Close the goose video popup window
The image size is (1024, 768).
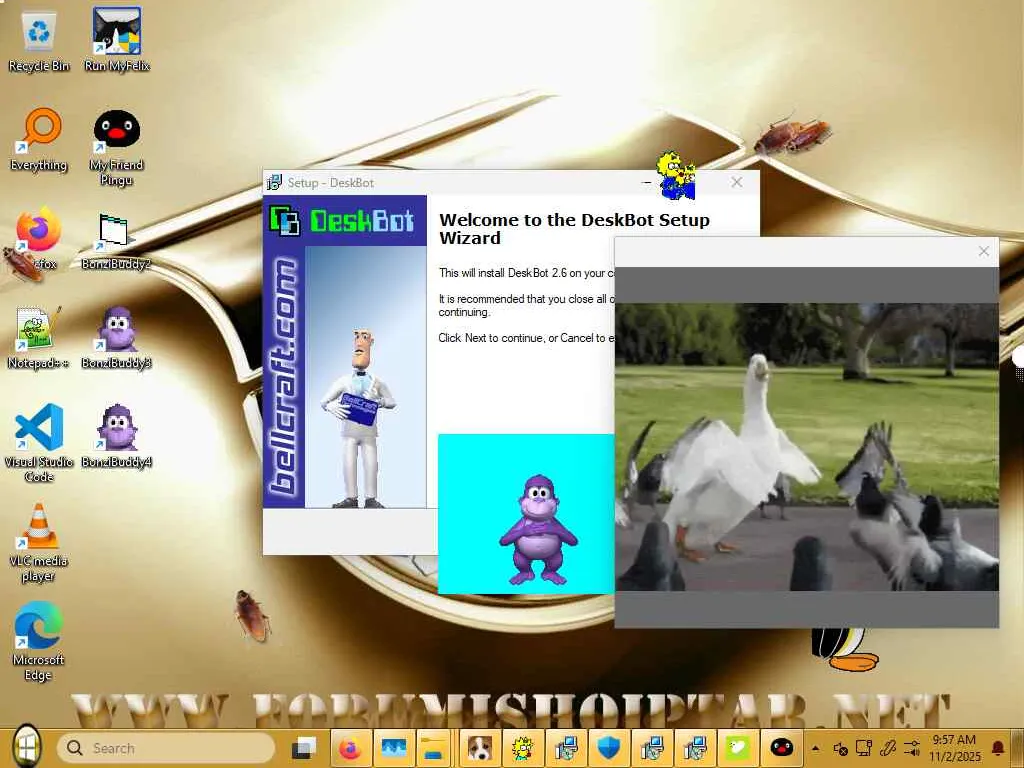pyautogui.click(x=984, y=251)
